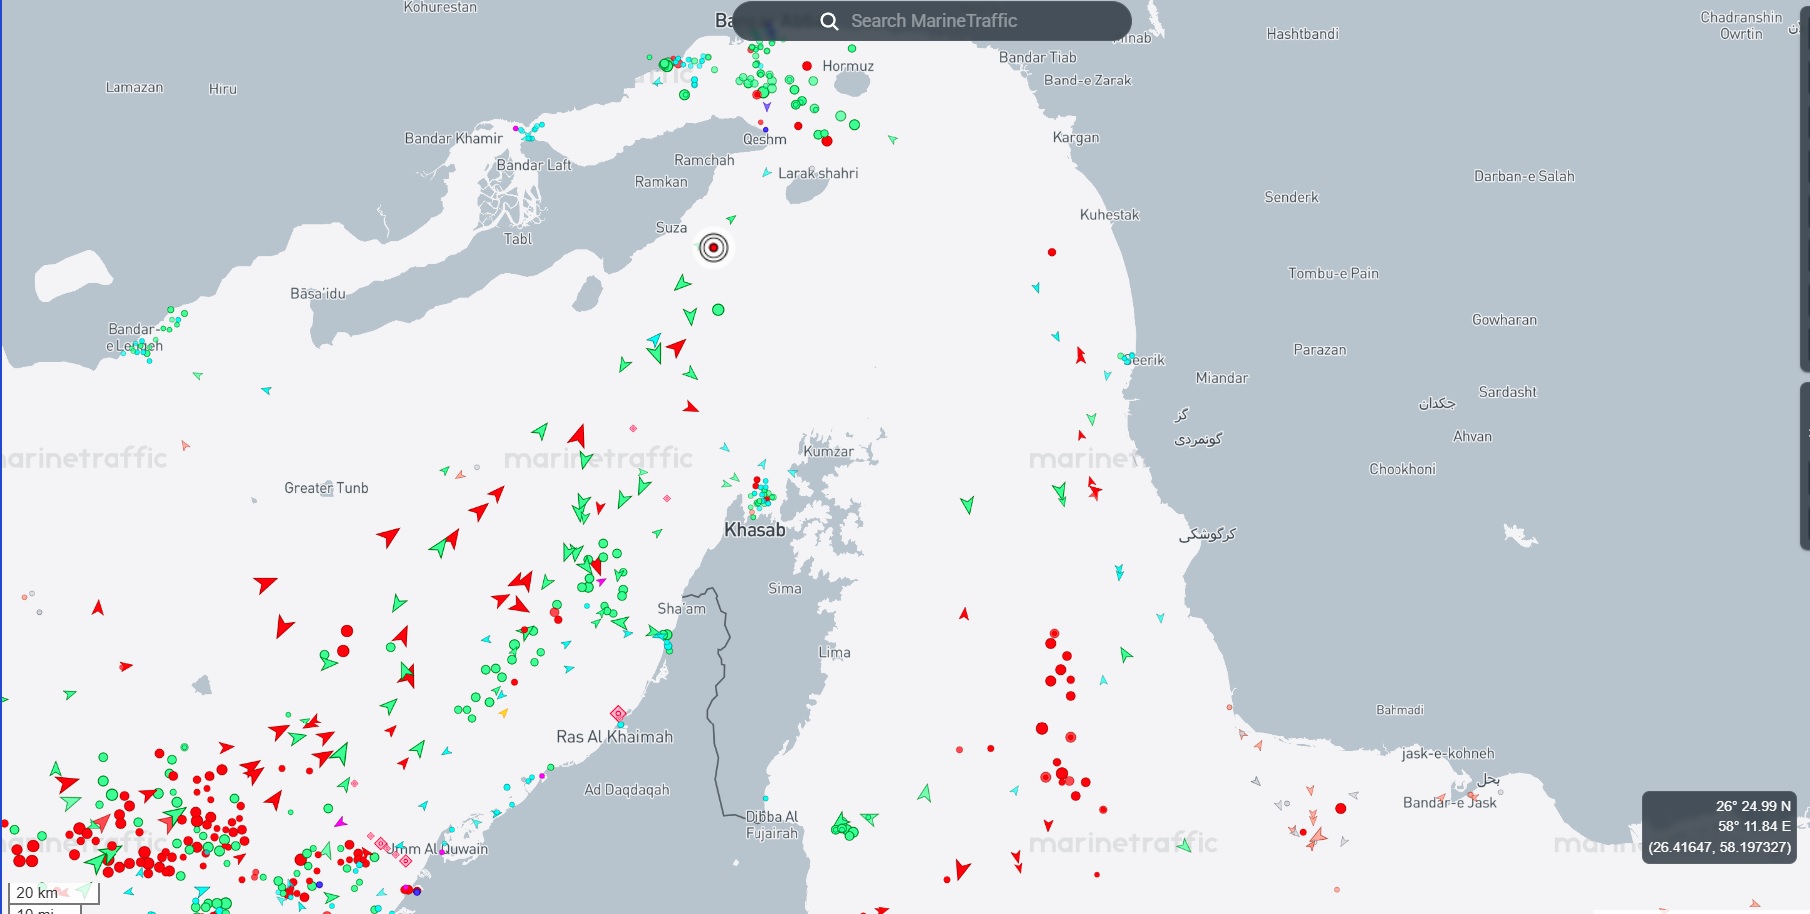Click the Ahvan label

click(x=1472, y=436)
